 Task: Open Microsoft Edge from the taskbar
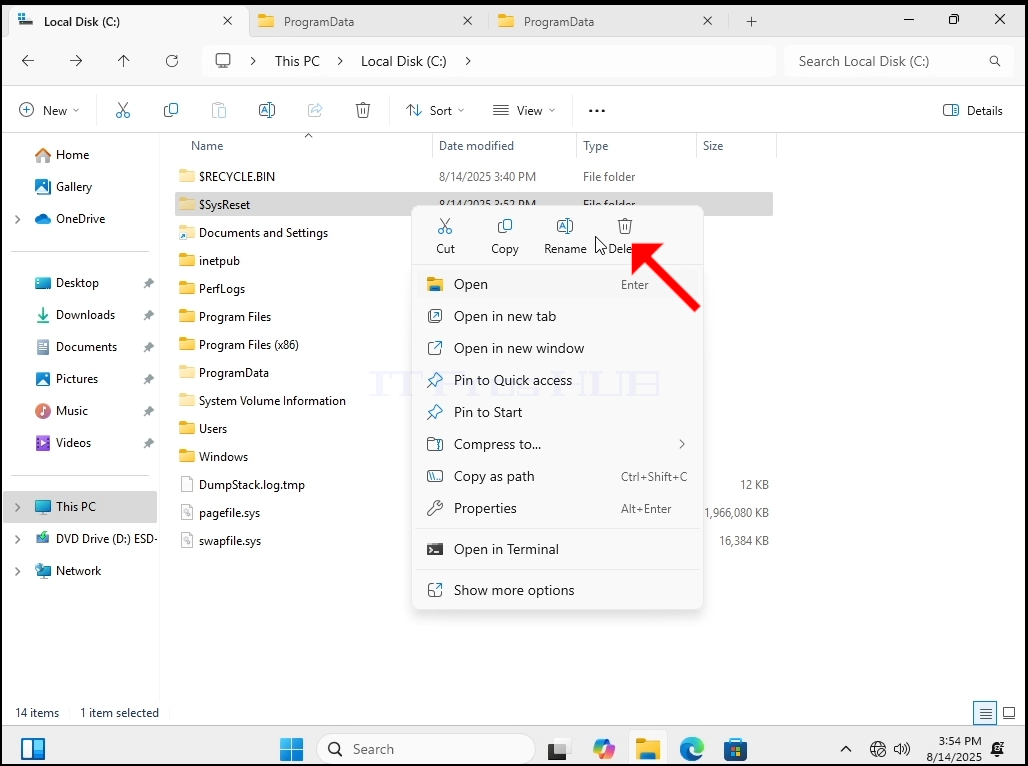pos(692,749)
